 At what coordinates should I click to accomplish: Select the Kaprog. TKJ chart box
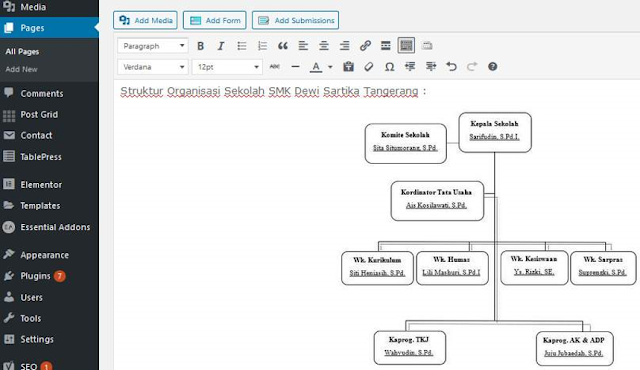point(409,348)
